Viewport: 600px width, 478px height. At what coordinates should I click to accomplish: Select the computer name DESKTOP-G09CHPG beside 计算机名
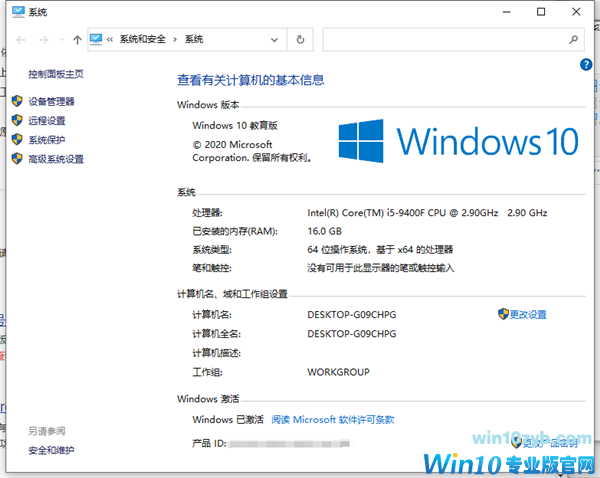(352, 315)
